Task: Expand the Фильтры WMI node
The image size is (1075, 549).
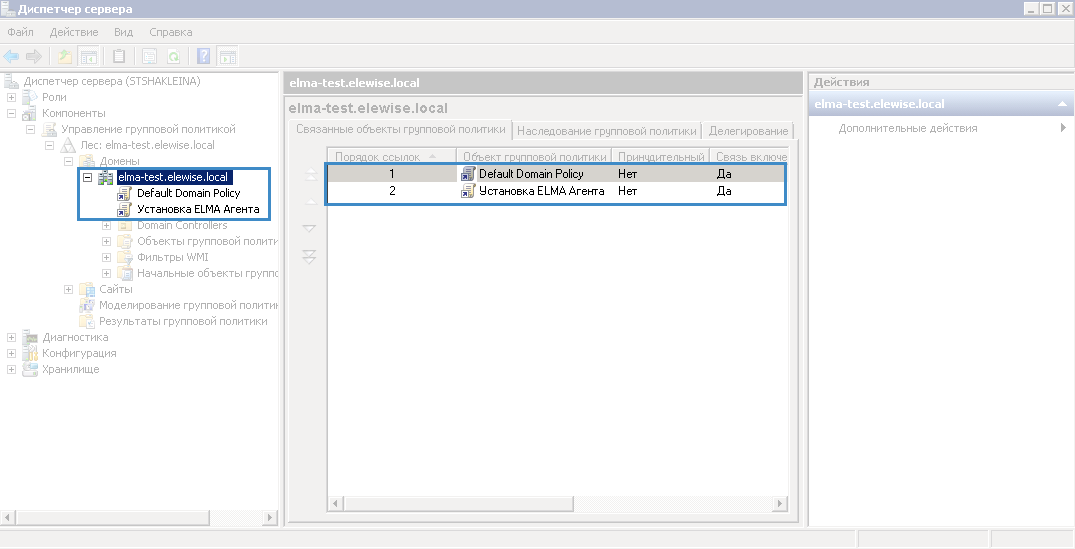Action: point(106,257)
